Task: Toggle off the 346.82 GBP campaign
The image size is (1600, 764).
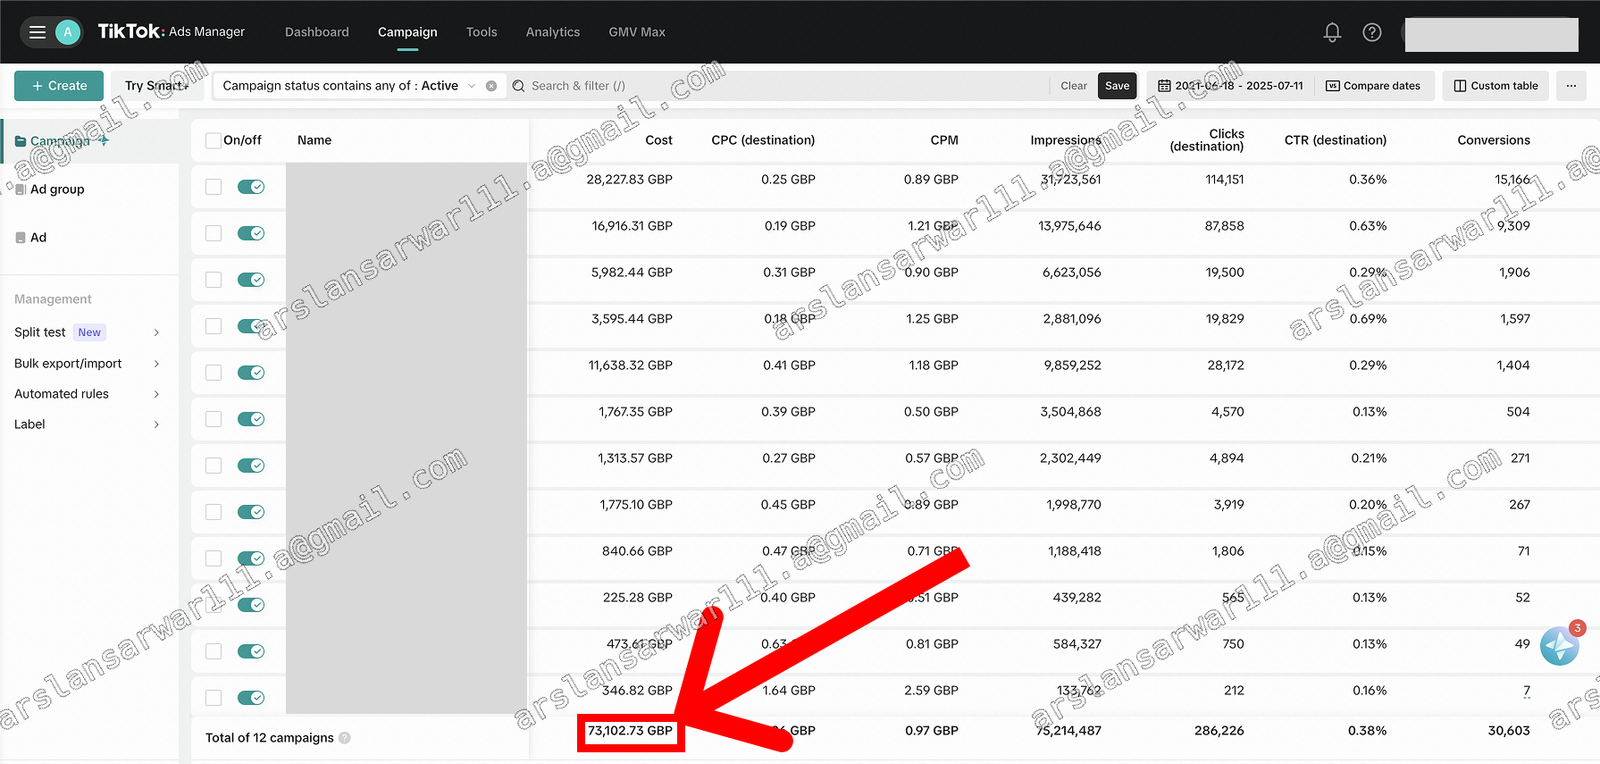Action: tap(251, 698)
